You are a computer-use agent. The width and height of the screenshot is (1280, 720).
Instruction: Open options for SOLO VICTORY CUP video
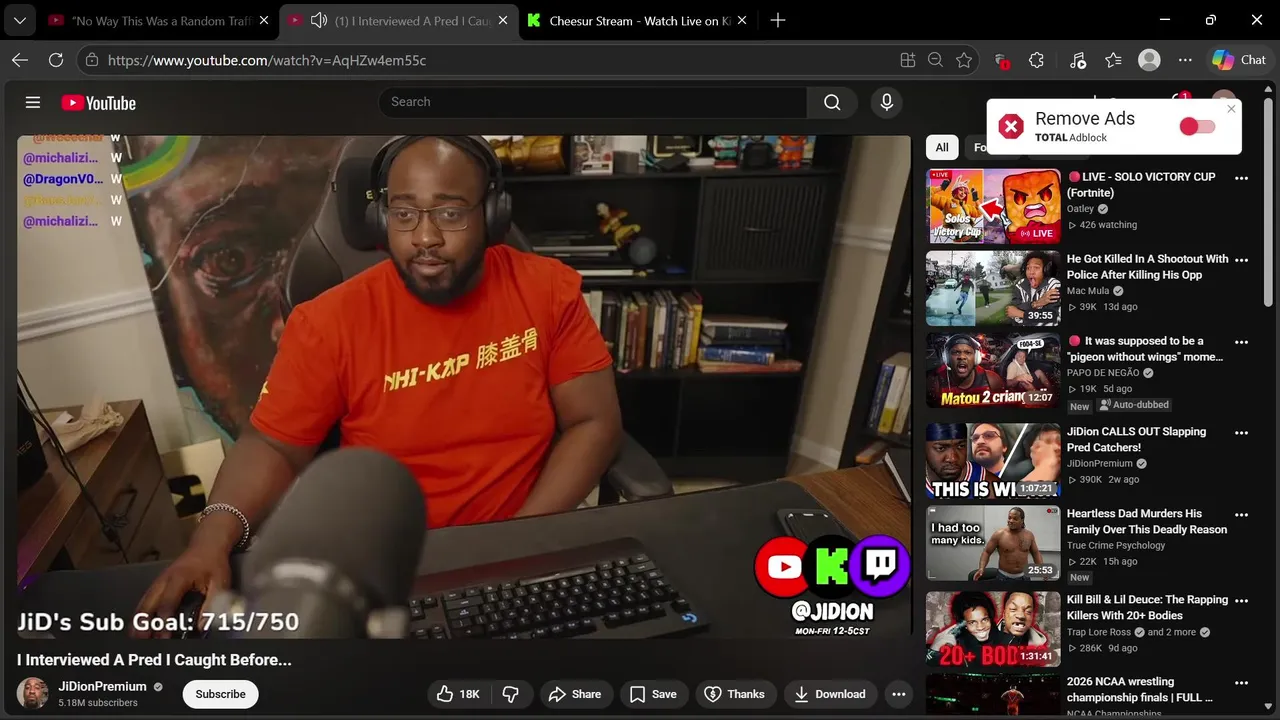pyautogui.click(x=1242, y=178)
